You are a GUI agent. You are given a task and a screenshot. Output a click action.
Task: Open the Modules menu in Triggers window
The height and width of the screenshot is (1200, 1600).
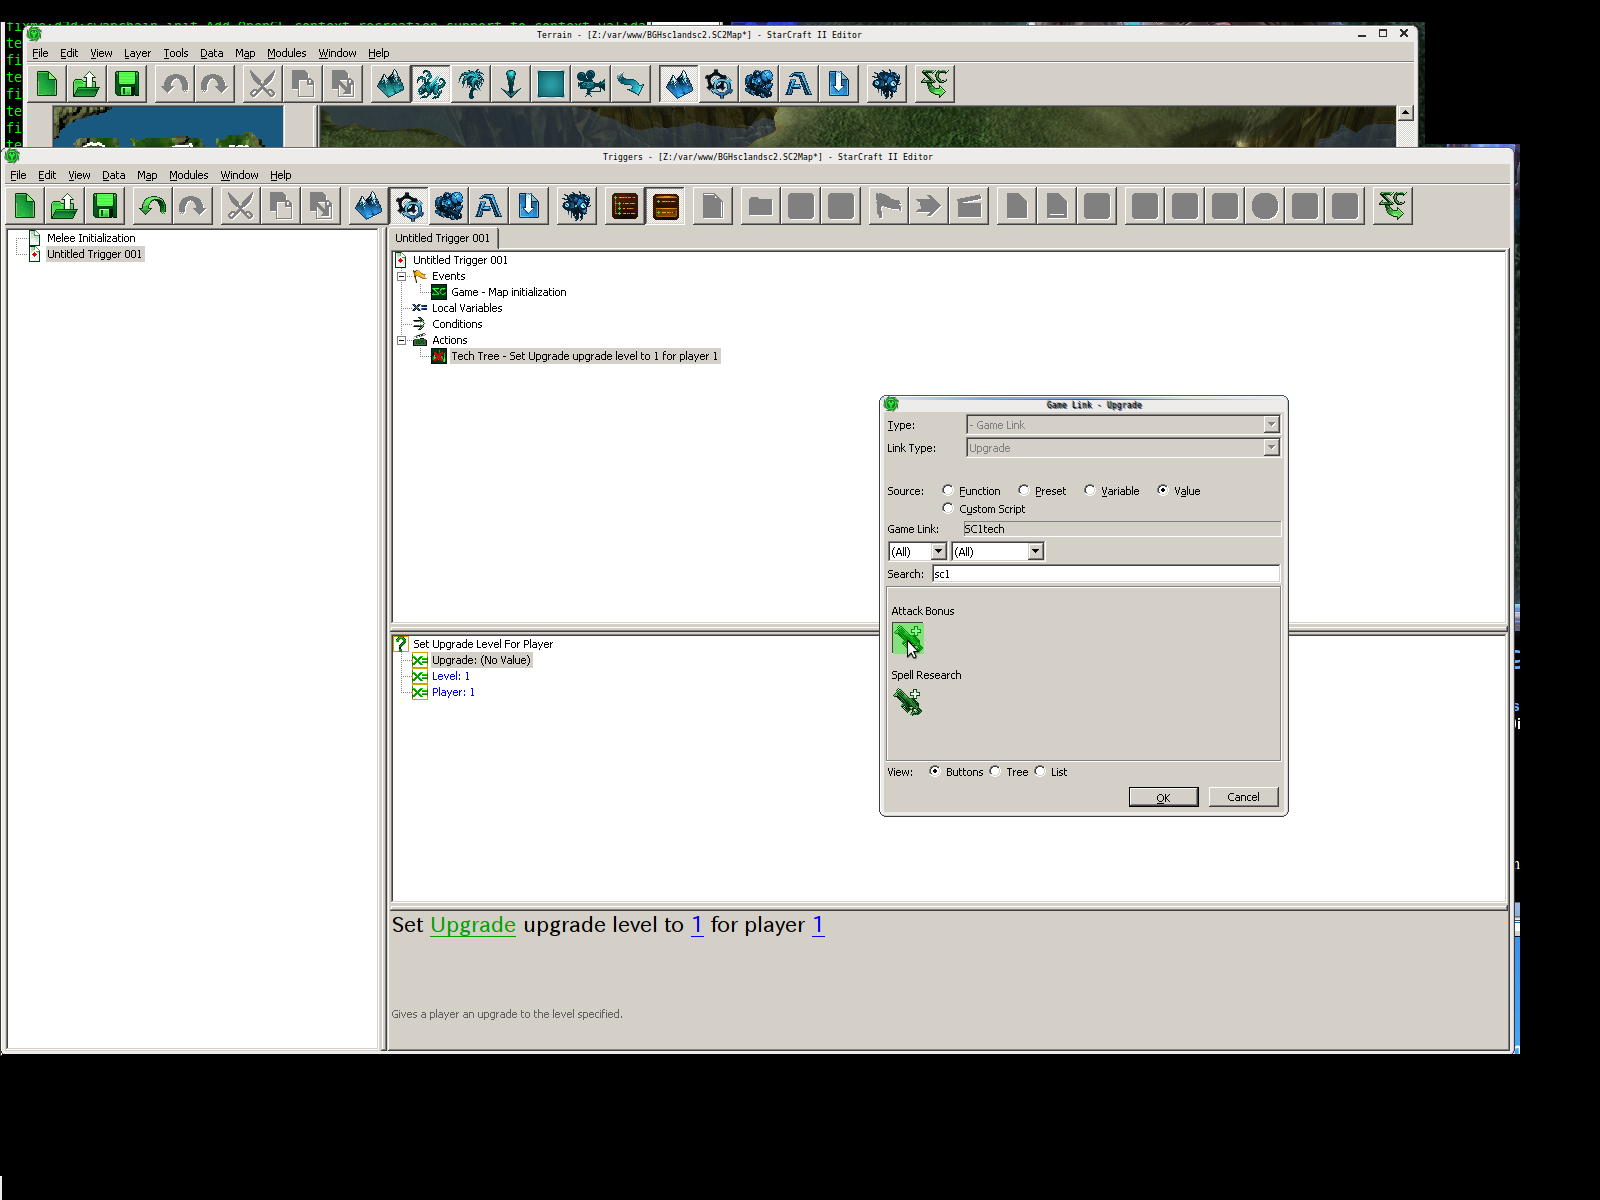point(188,175)
